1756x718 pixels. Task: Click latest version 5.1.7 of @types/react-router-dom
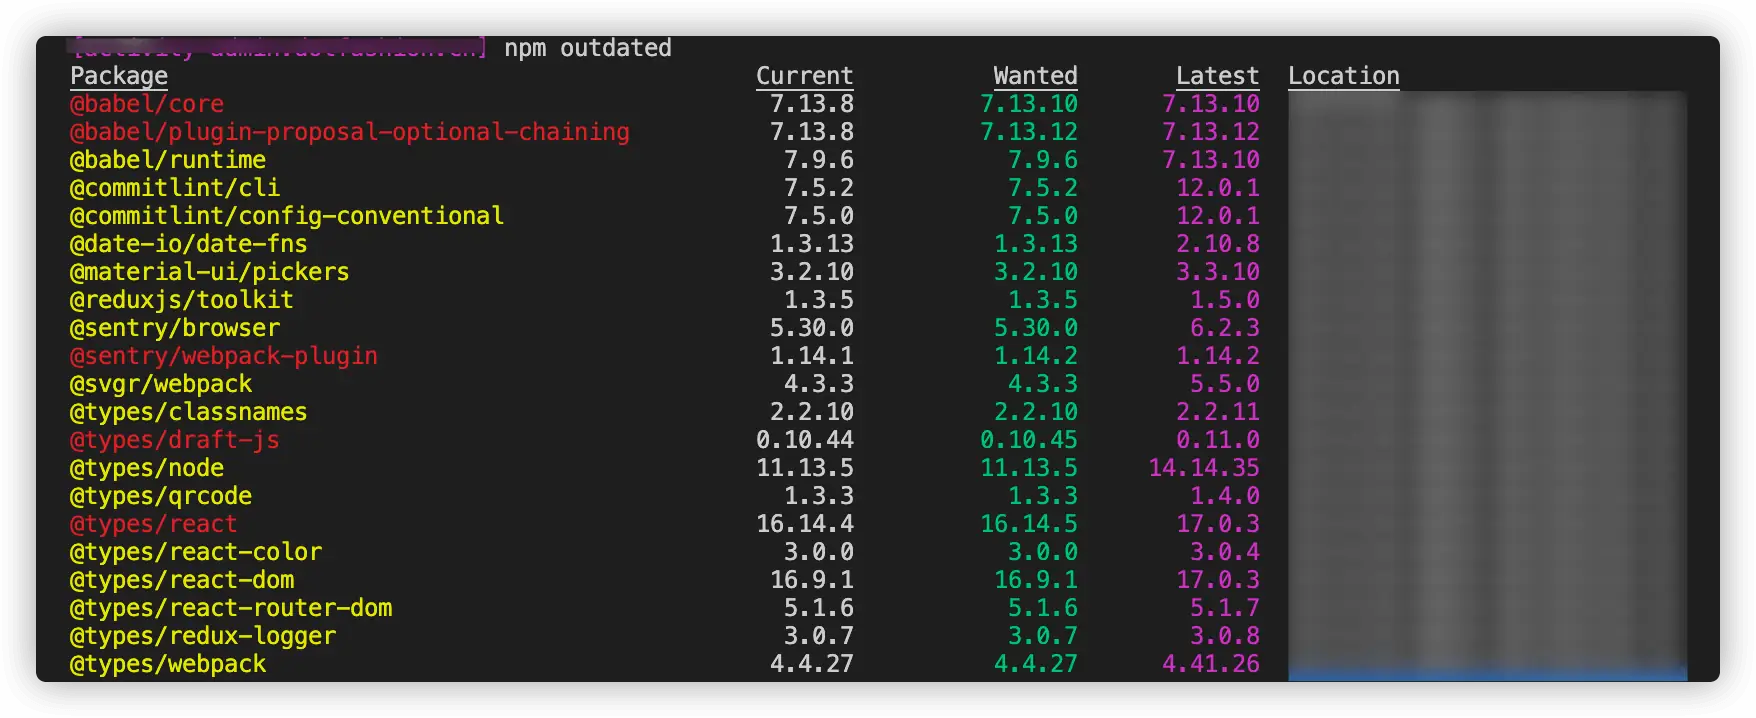[x=1225, y=608]
